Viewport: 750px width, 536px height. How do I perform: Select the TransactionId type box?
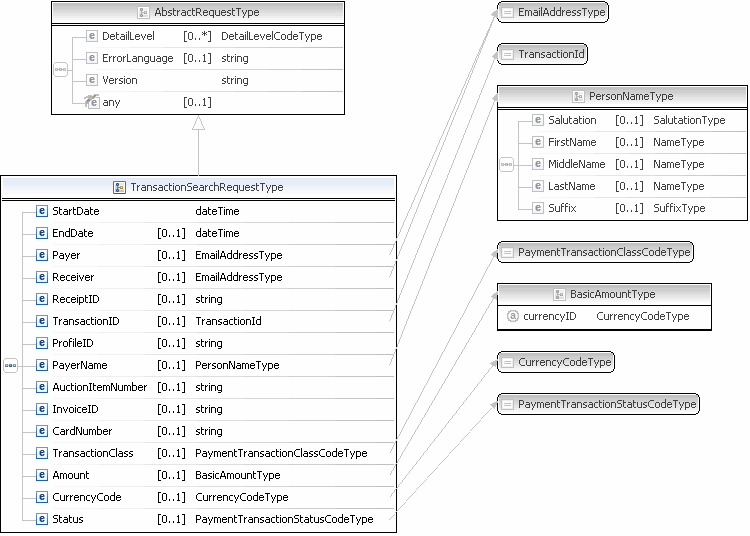(x=542, y=54)
